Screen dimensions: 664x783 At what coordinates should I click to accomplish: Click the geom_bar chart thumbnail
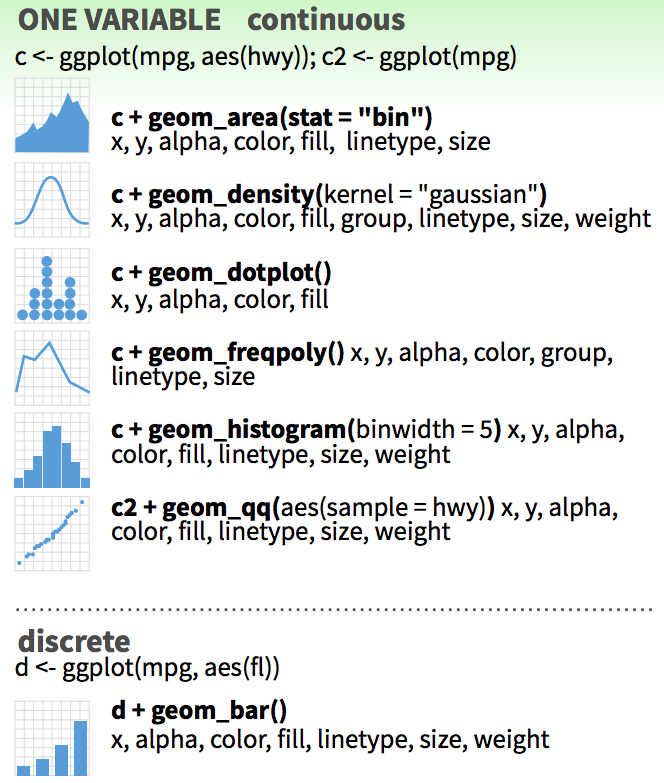[52, 738]
